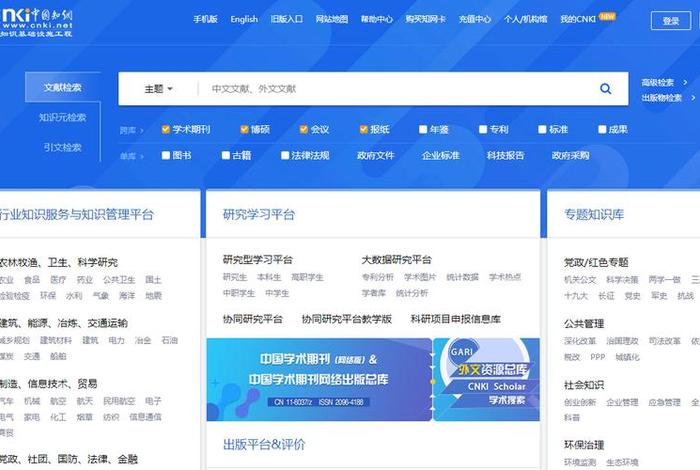
Task: Click 创业创新 link
Action: [x=580, y=402]
